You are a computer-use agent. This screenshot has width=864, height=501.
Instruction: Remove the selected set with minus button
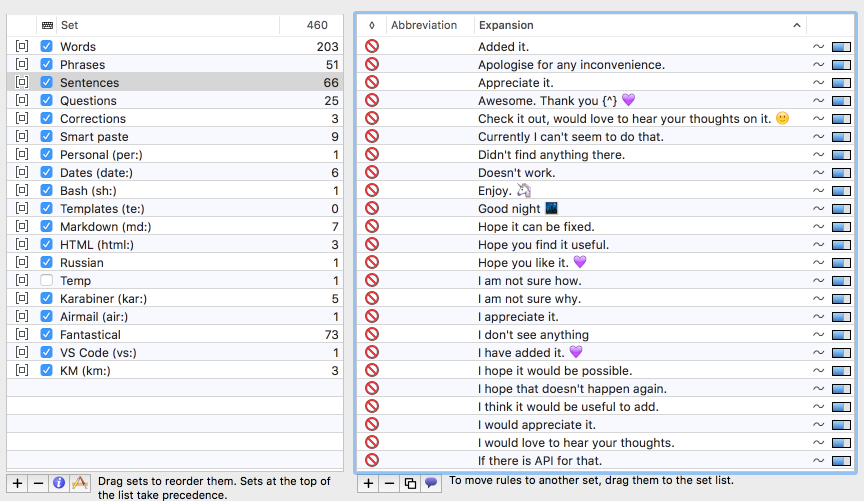click(38, 483)
